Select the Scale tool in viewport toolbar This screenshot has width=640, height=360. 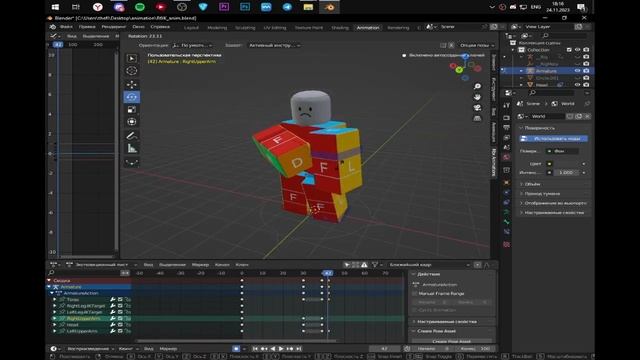pyautogui.click(x=131, y=109)
